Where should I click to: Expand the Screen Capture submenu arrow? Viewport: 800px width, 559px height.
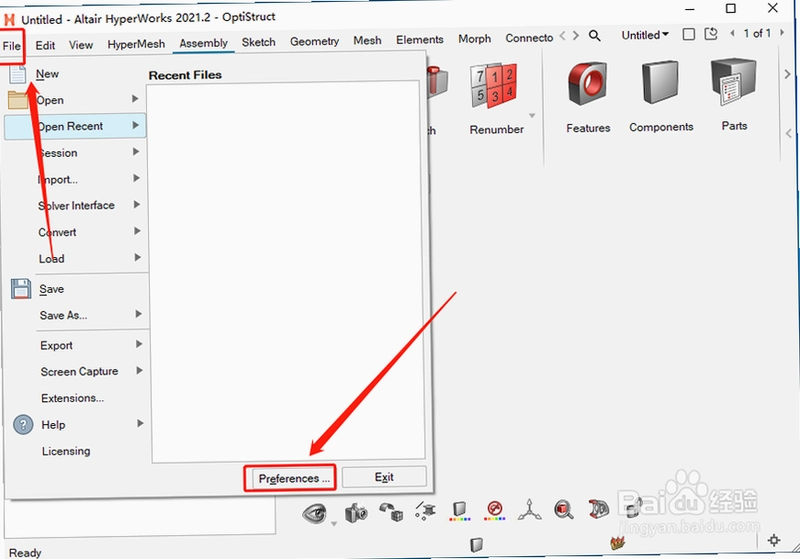click(x=139, y=370)
